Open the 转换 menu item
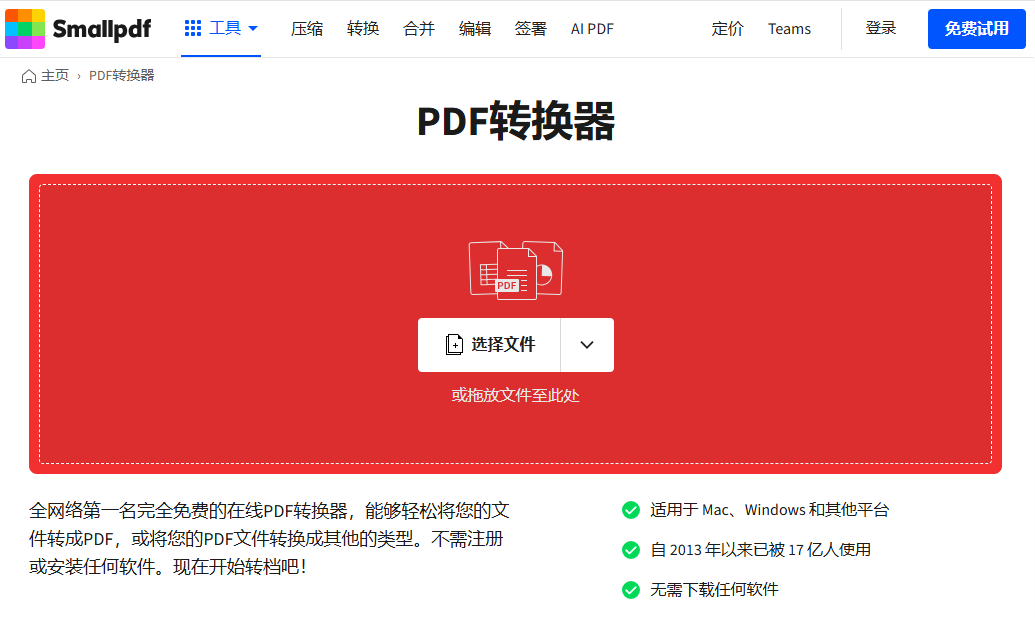 (x=363, y=29)
